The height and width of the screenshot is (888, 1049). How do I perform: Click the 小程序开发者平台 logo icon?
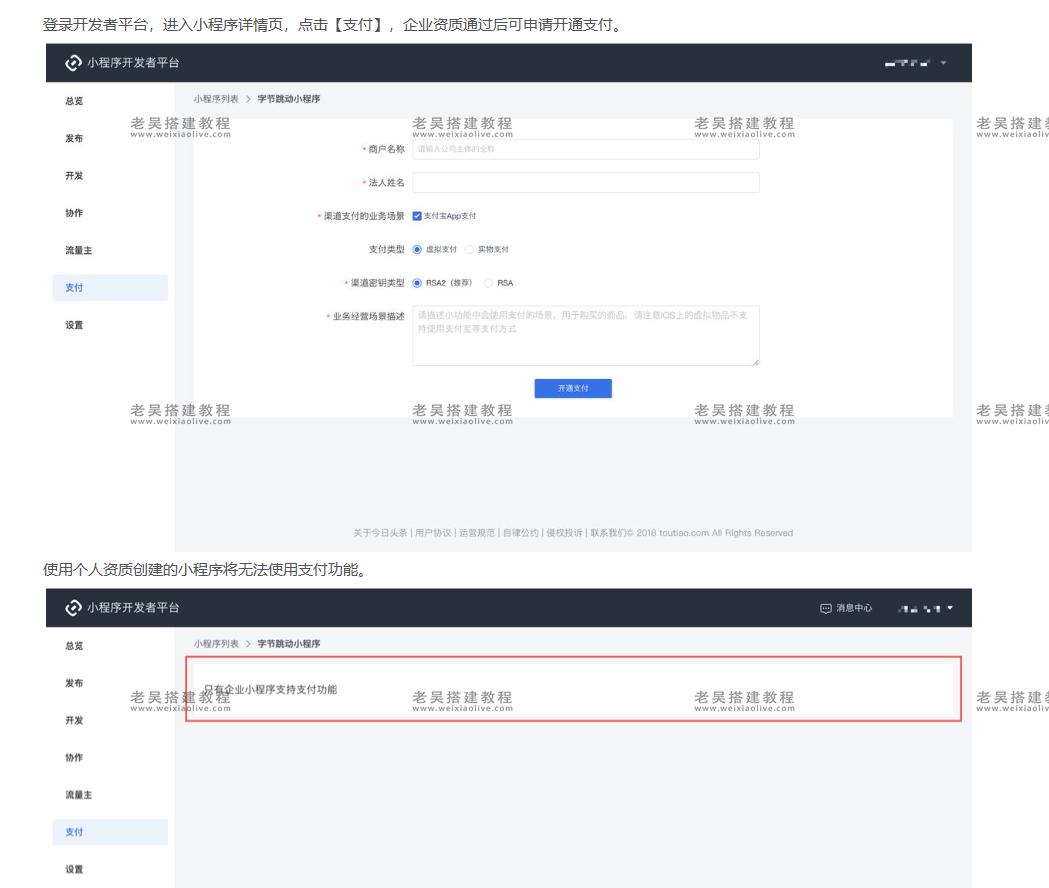(73, 62)
